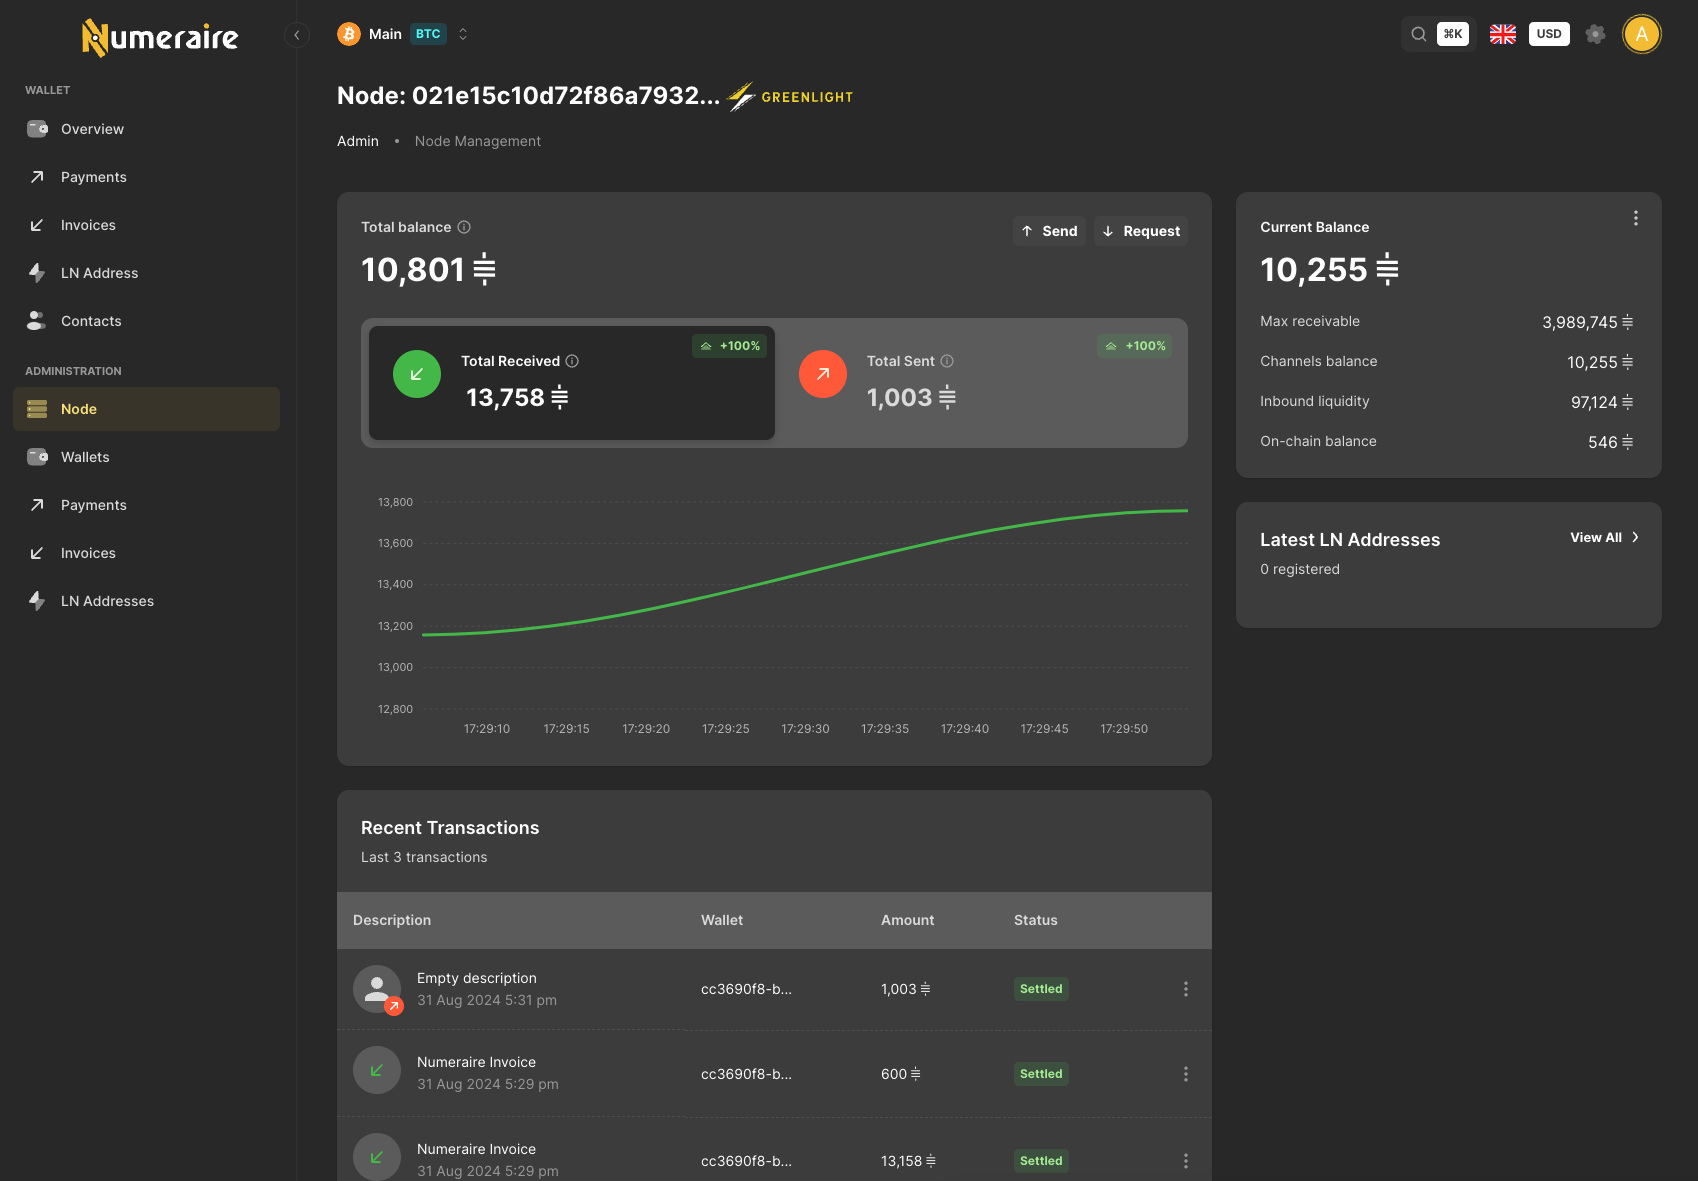The image size is (1698, 1181).
Task: Click the LN Addresses lightning icon
Action: click(x=37, y=601)
